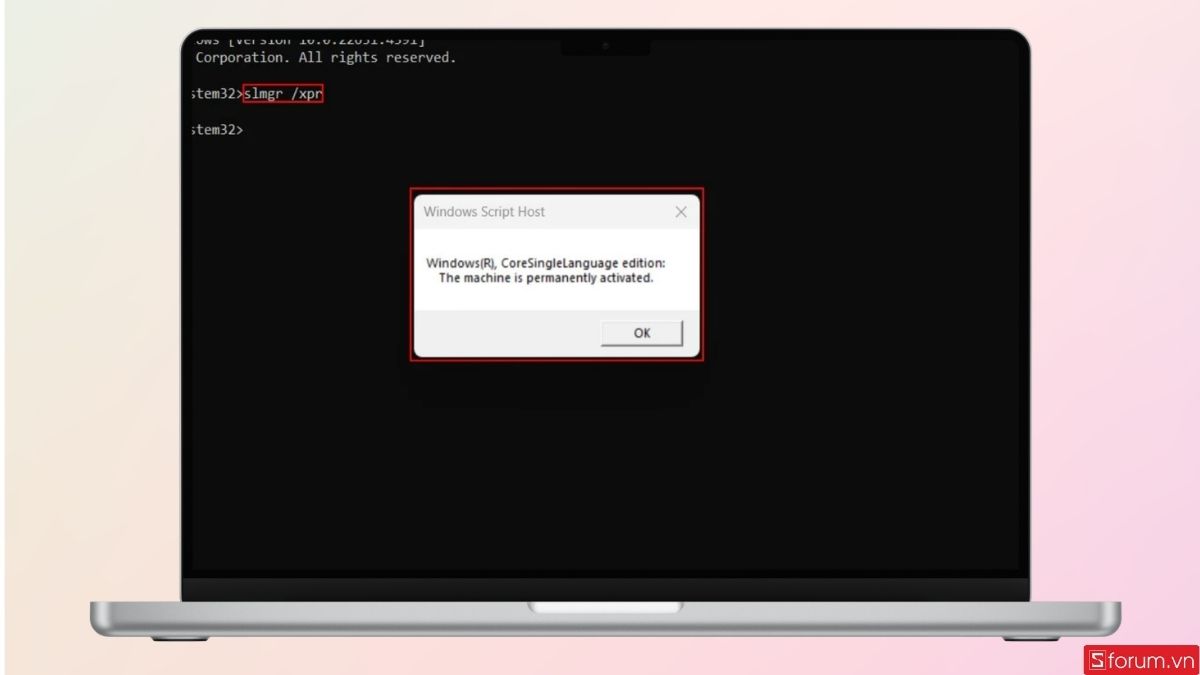This screenshot has width=1200, height=675.
Task: Click OK in Windows Script Host dialog
Action: coord(642,333)
